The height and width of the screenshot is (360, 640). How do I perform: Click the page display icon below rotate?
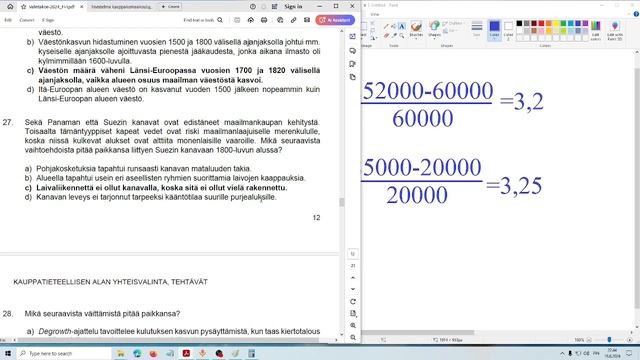pos(353,313)
